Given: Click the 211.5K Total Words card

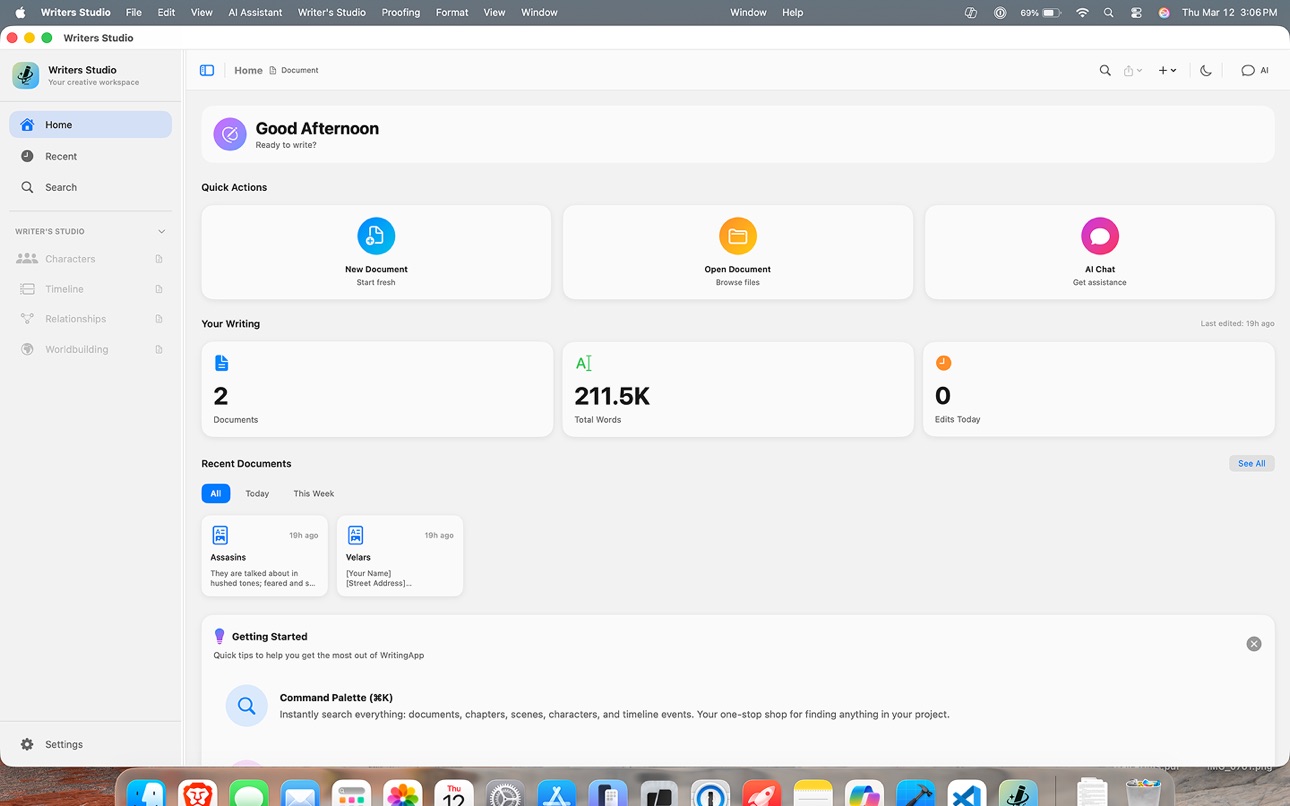Looking at the screenshot, I should click(738, 389).
